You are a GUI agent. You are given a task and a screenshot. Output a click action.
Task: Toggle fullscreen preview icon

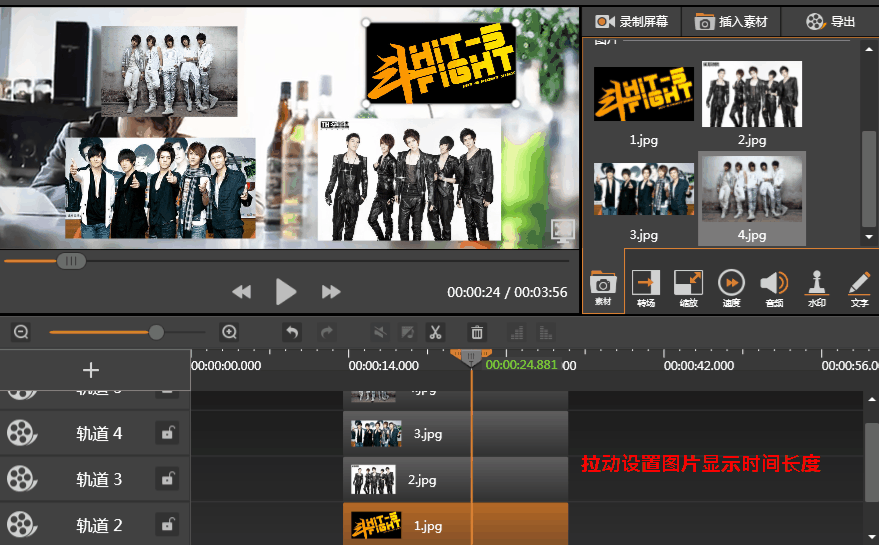pos(562,229)
